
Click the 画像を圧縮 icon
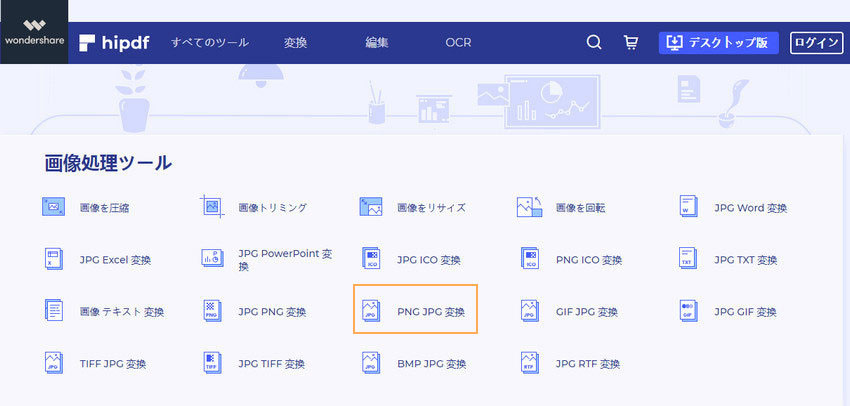pyautogui.click(x=54, y=207)
